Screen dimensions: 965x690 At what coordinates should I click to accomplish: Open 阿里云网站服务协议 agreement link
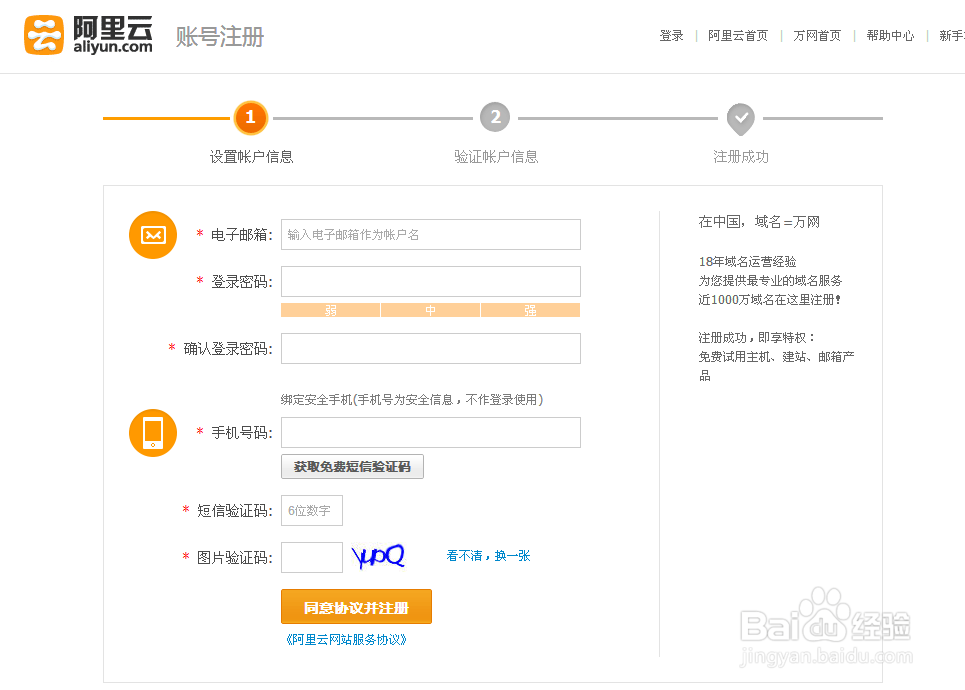(346, 640)
